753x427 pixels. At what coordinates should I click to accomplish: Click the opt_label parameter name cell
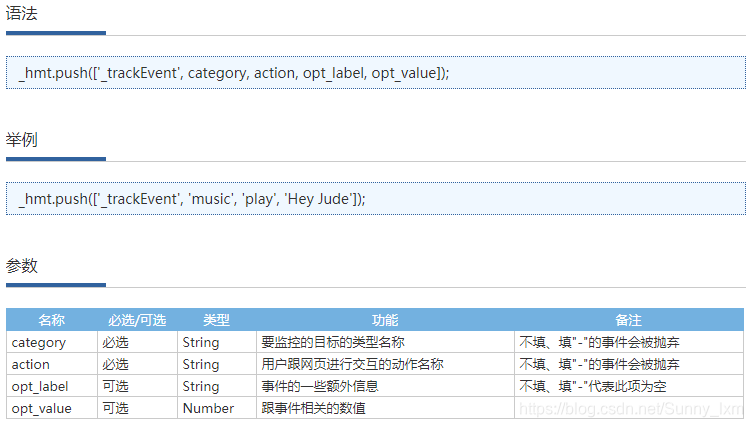pos(52,386)
